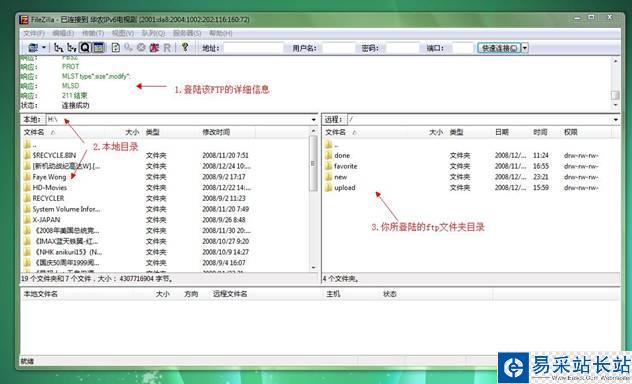Toggle the transfer queue Q icon

85,48
